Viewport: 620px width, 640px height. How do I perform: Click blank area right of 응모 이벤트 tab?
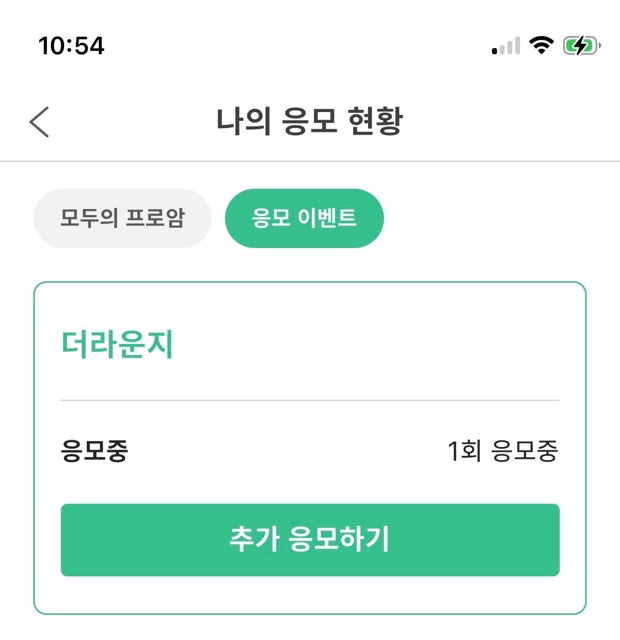[x=490, y=218]
